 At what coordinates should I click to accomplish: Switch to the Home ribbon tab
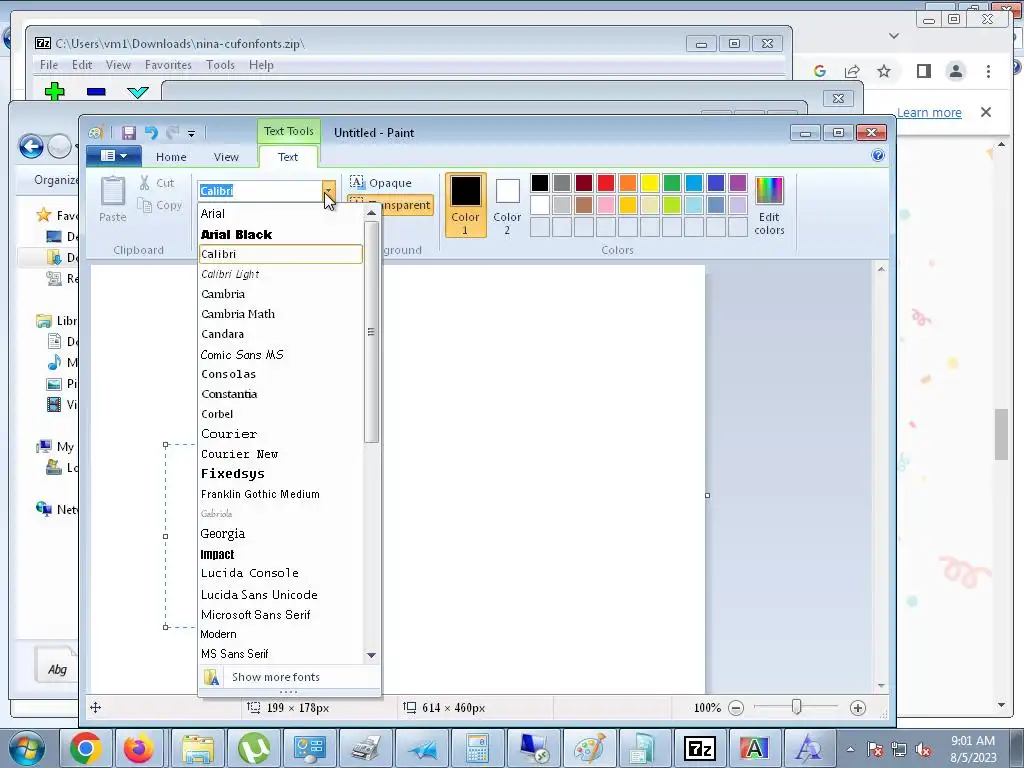tap(171, 157)
